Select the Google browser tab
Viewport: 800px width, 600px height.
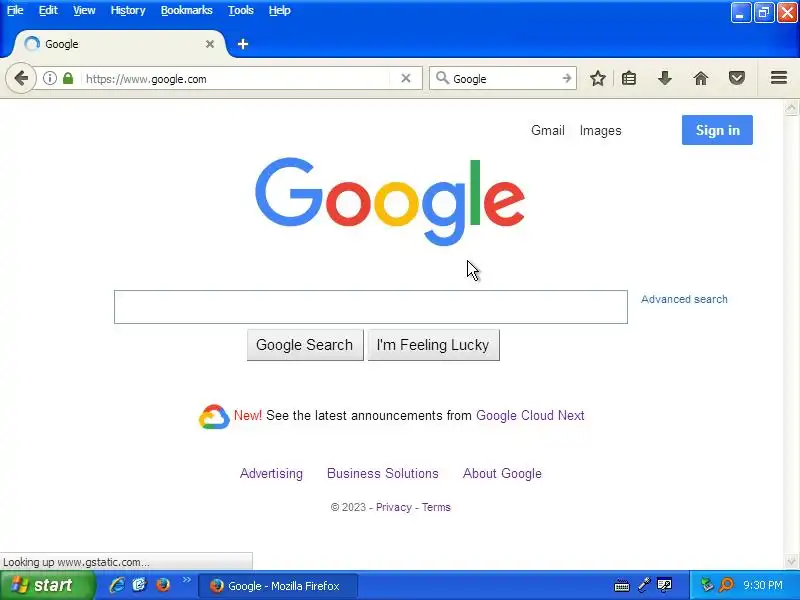click(118, 44)
